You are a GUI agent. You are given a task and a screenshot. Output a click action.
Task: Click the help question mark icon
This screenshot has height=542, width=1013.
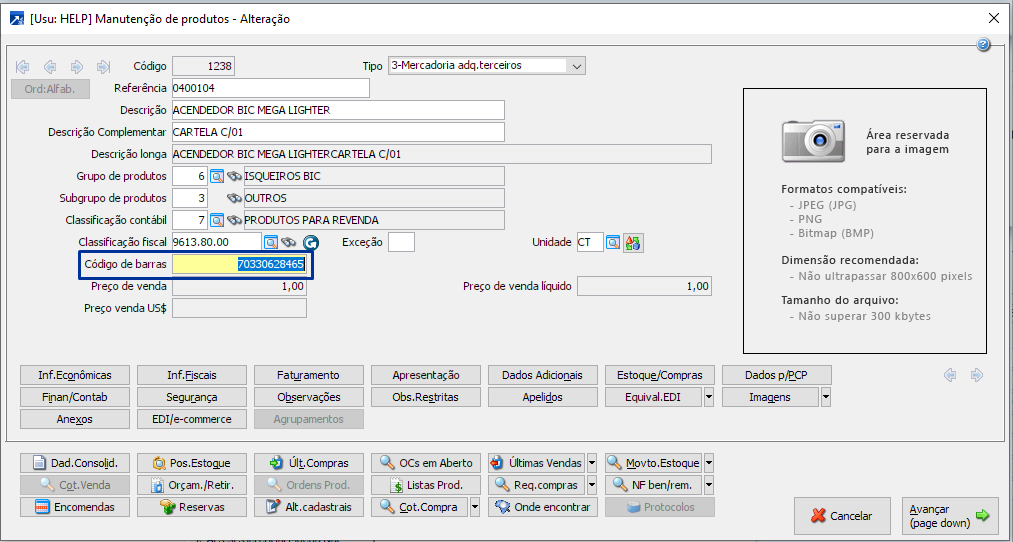983,45
